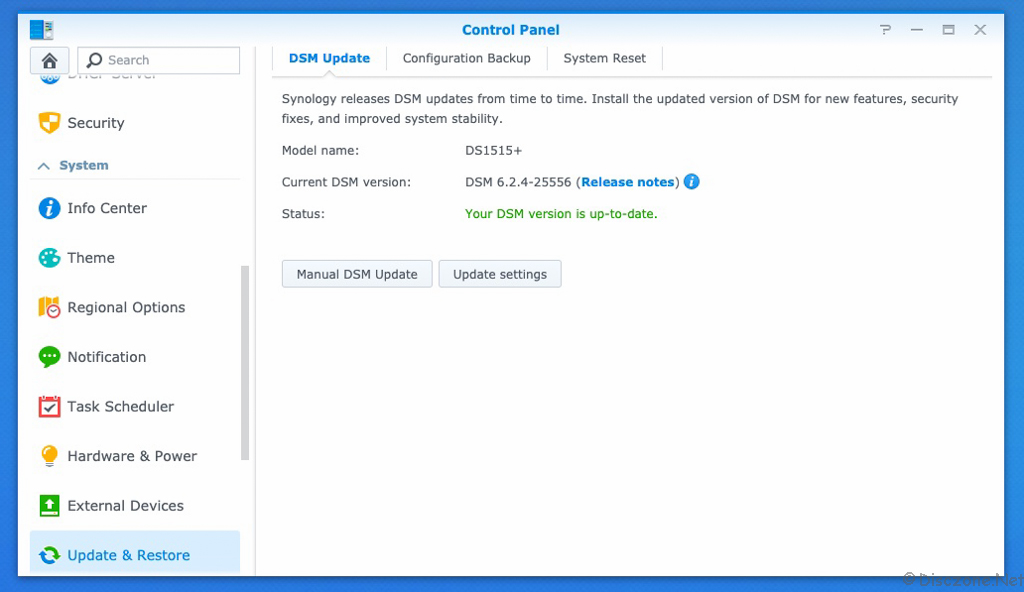Select the Update & Restore label
Viewport: 1024px width, 592px height.
pyautogui.click(x=129, y=555)
